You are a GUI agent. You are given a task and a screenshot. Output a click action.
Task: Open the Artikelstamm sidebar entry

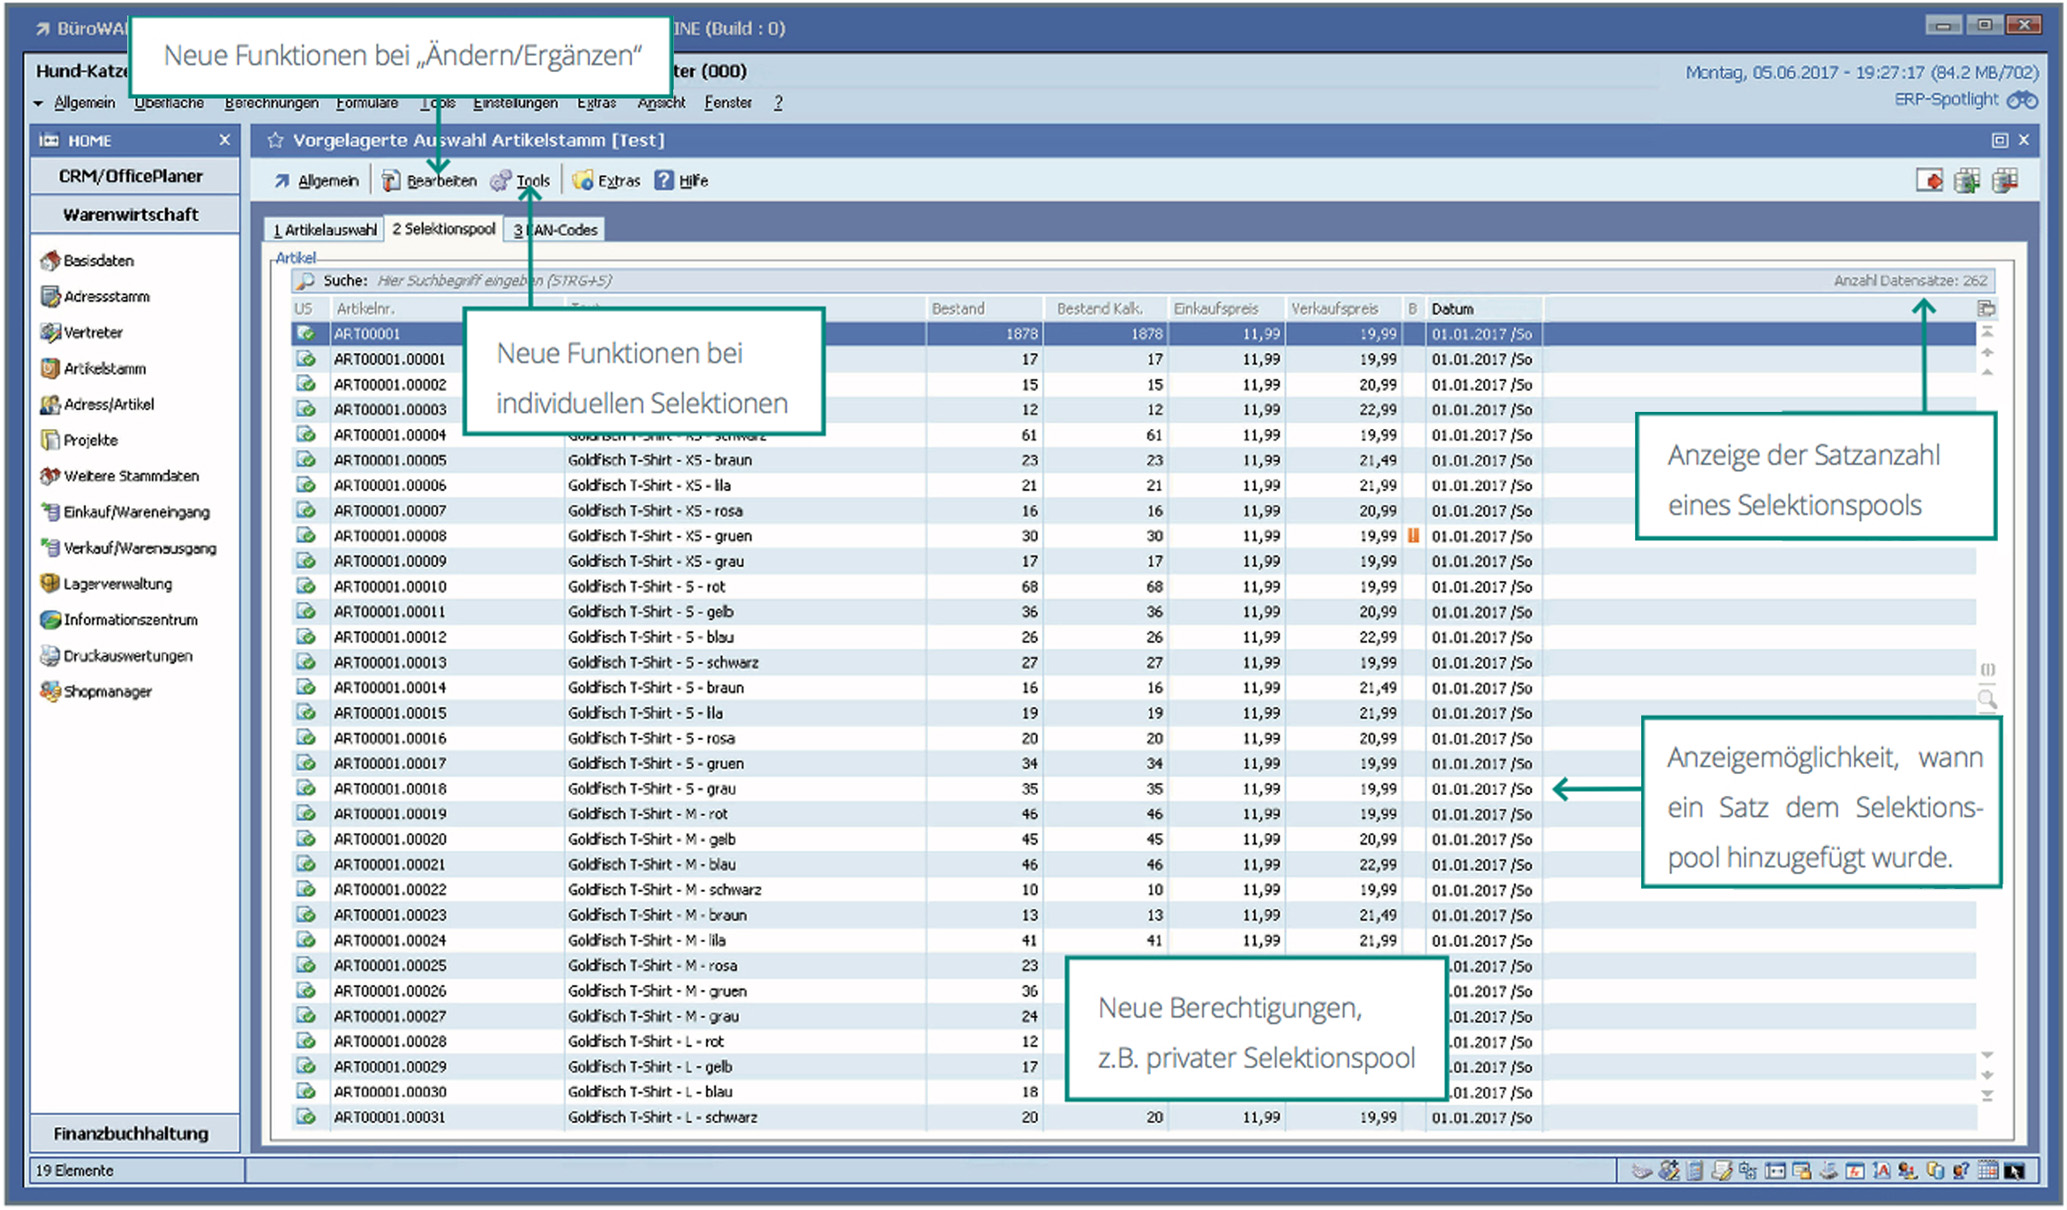click(x=104, y=369)
